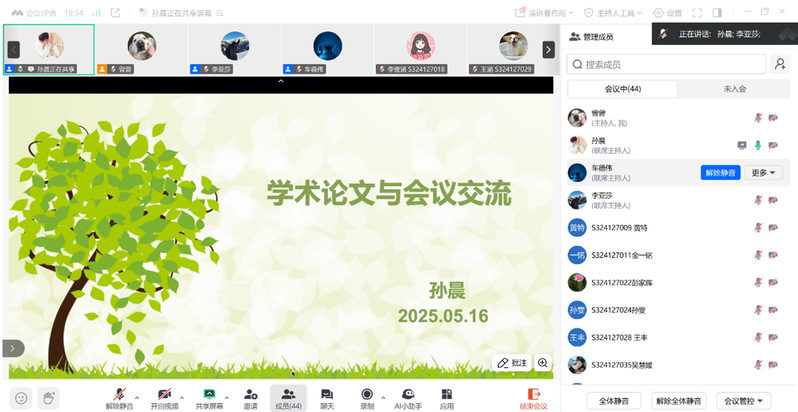This screenshot has width=798, height=412.
Task: Click the raise hand icon
Action: pos(47,397)
